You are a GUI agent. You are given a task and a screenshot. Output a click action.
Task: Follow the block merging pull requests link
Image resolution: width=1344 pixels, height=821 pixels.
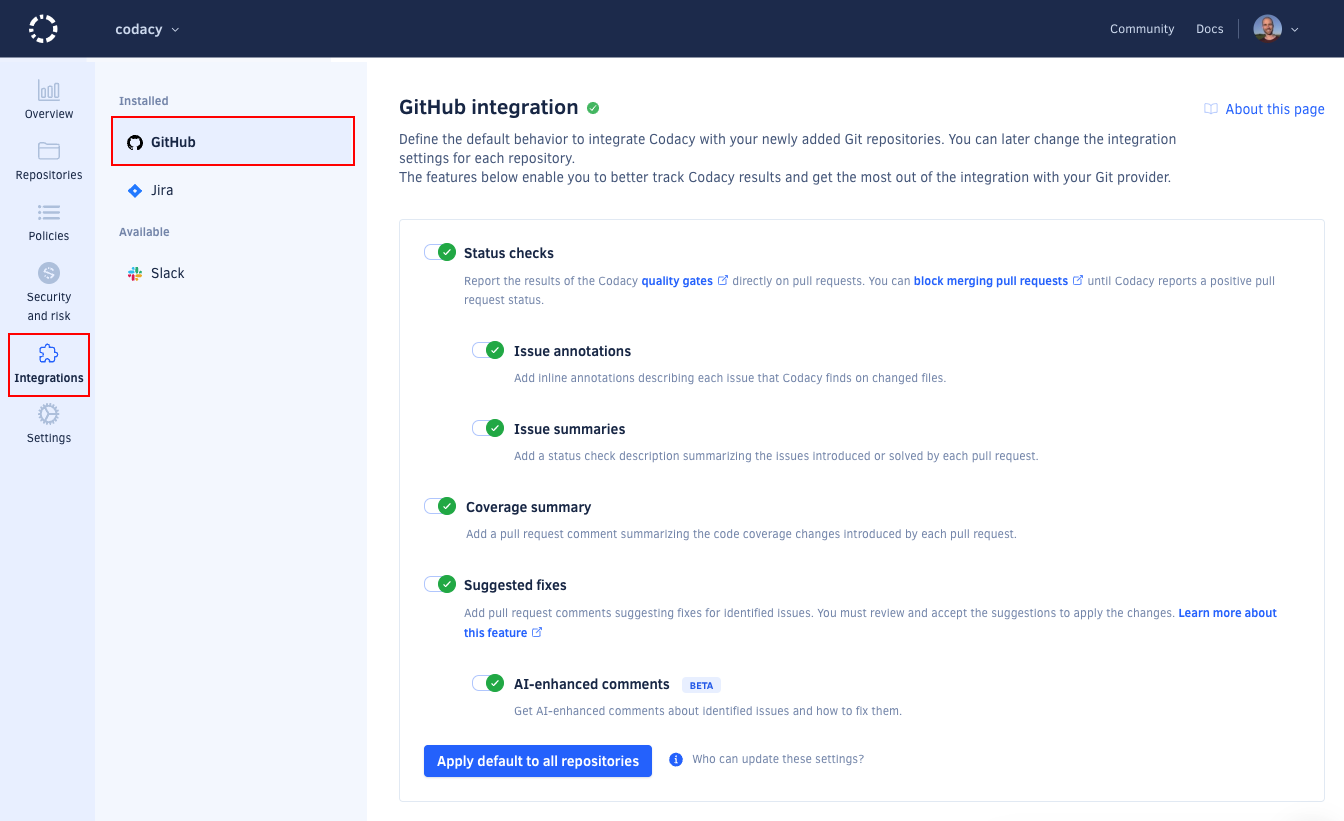991,281
